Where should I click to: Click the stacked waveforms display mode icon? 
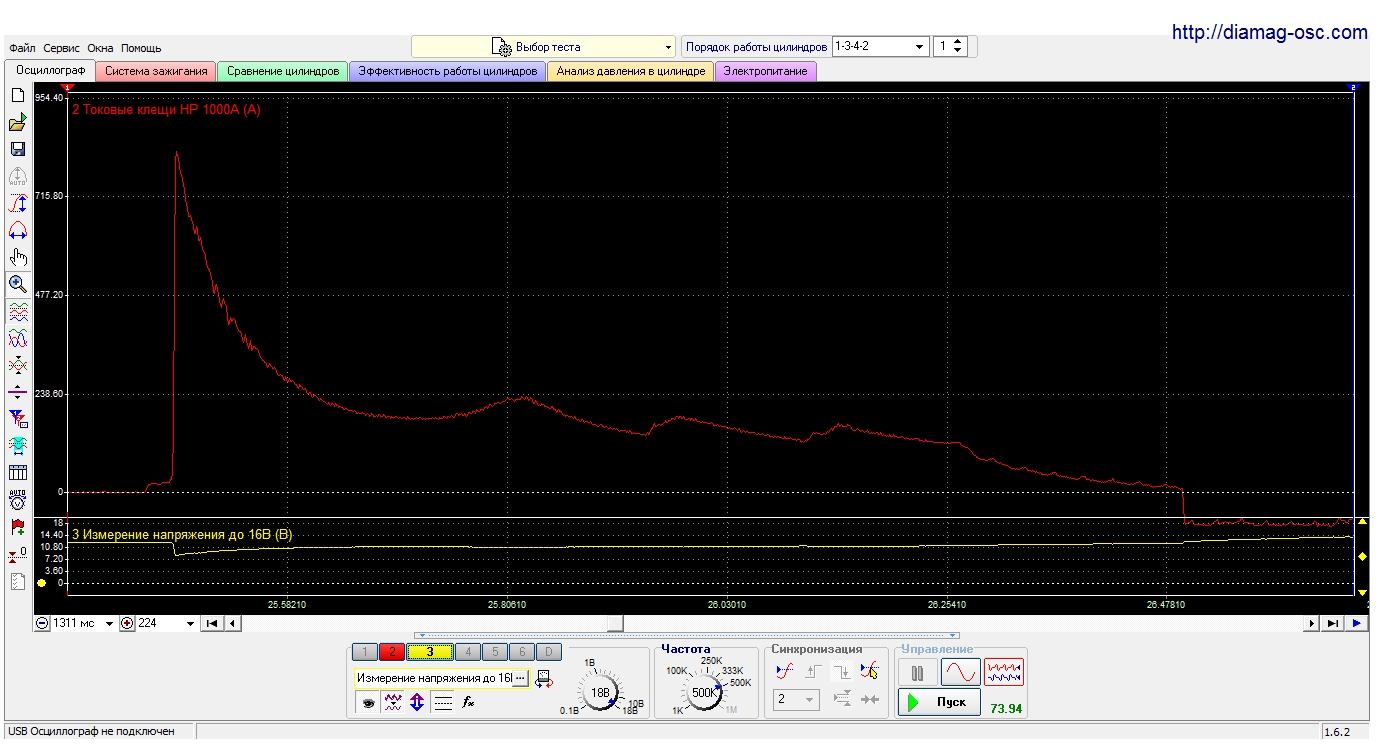coord(17,311)
